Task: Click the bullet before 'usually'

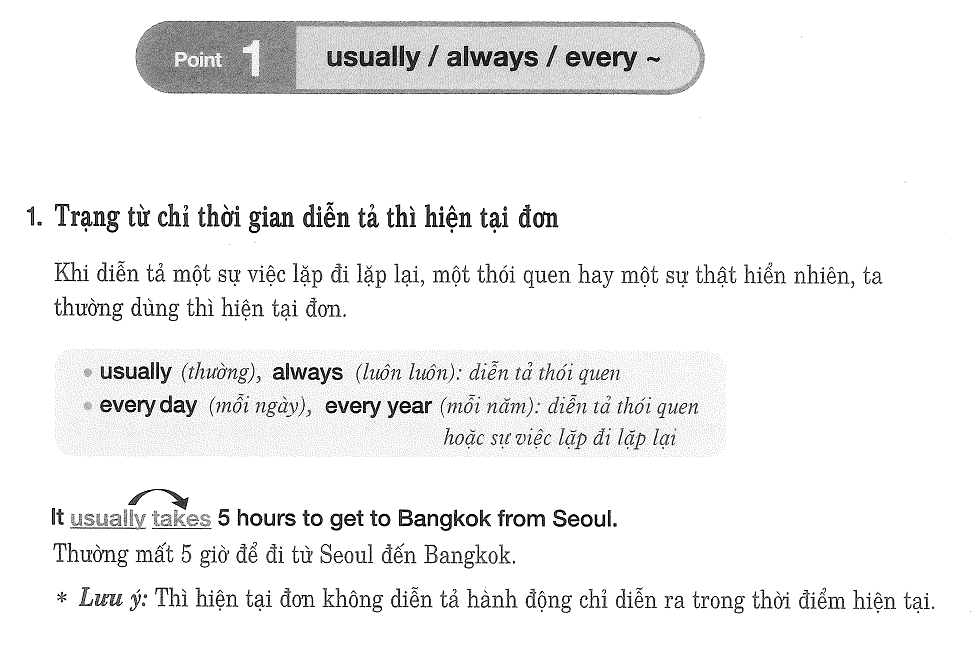Action: (x=88, y=373)
